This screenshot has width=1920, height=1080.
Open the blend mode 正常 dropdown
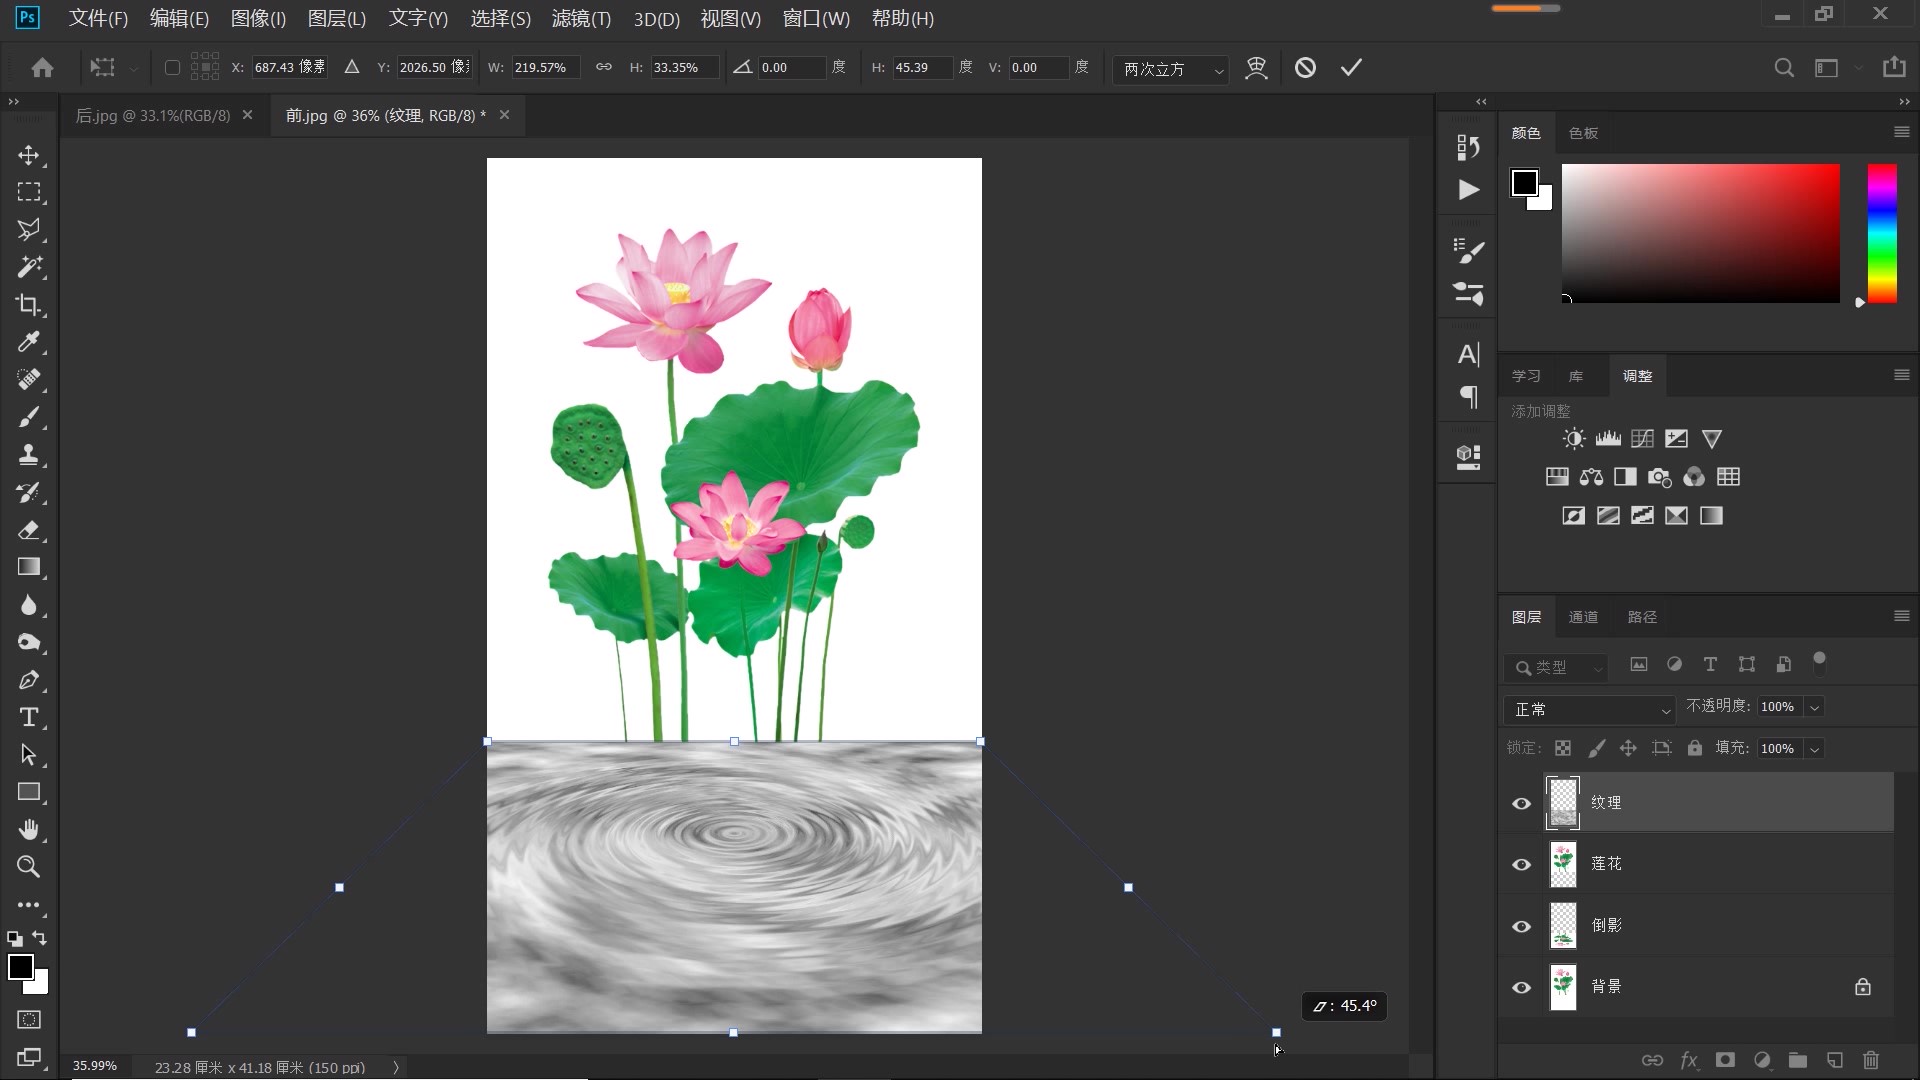[1588, 709]
